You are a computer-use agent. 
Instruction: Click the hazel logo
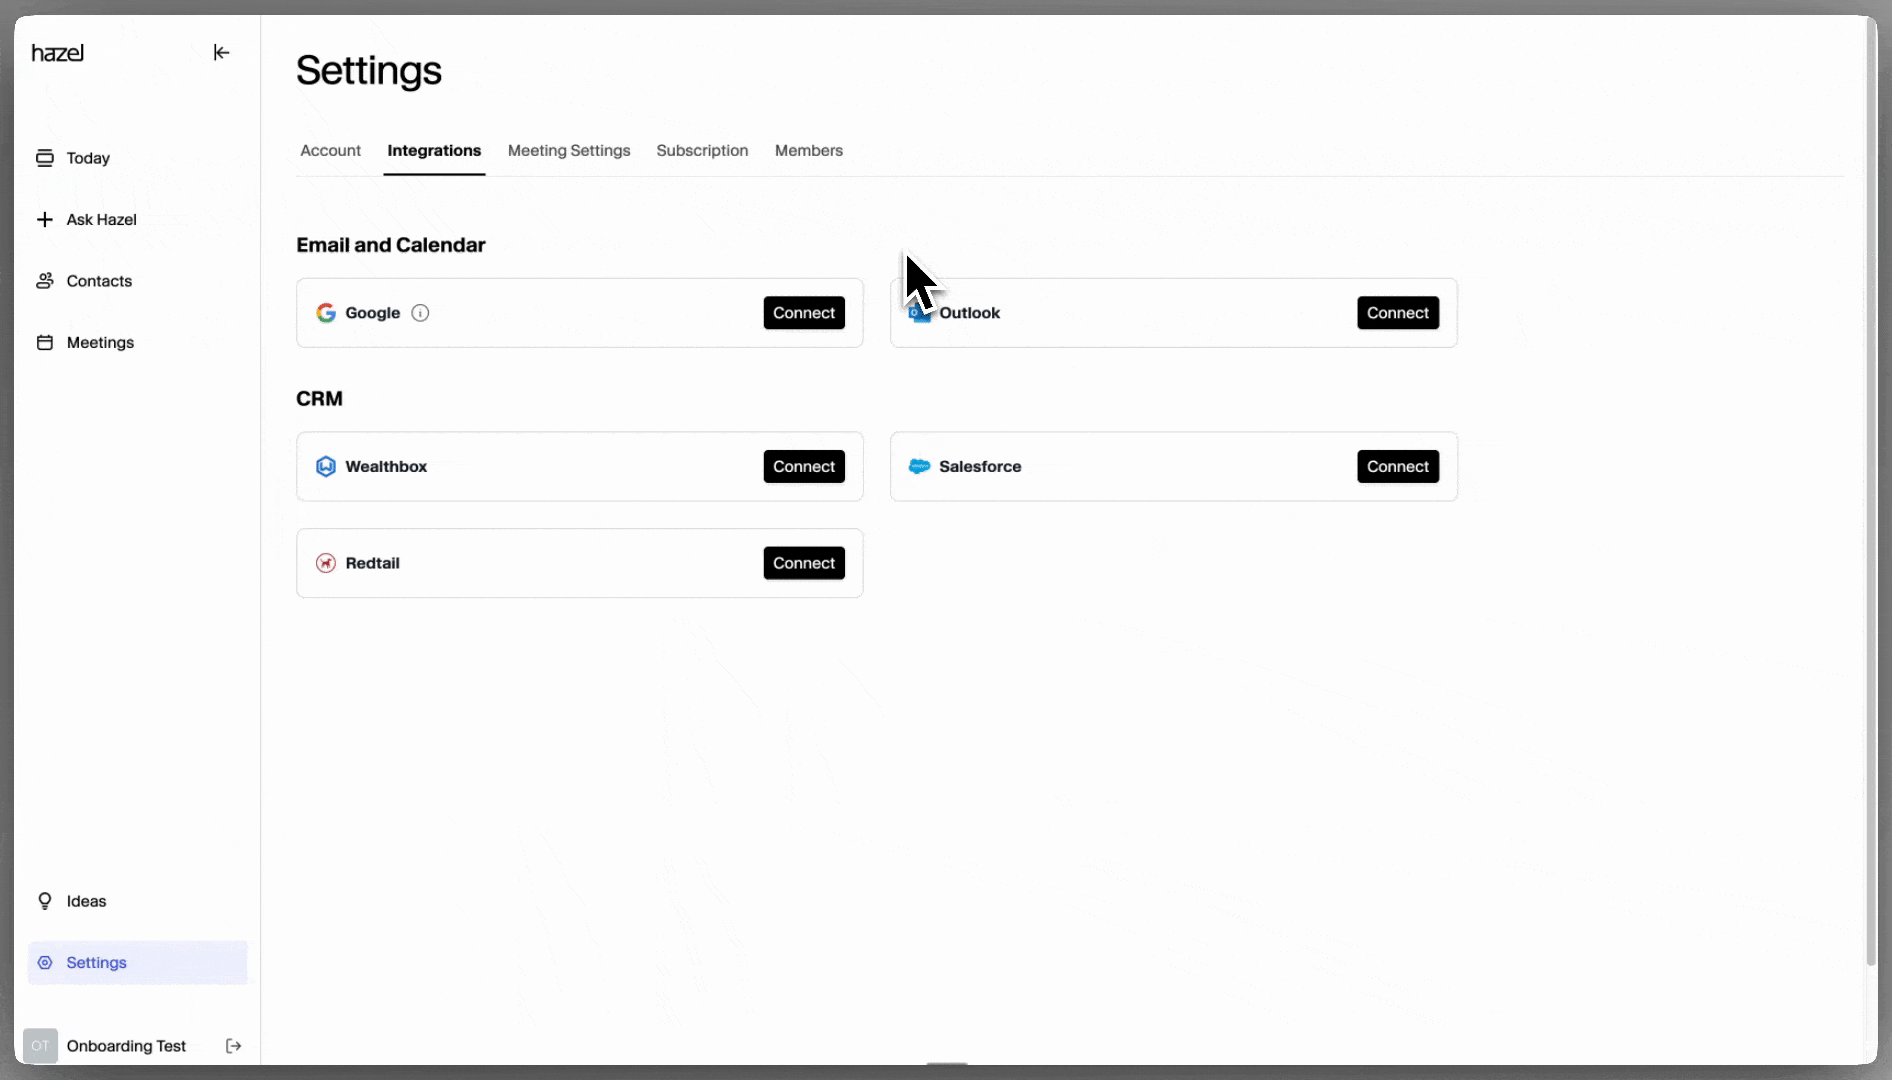coord(57,53)
